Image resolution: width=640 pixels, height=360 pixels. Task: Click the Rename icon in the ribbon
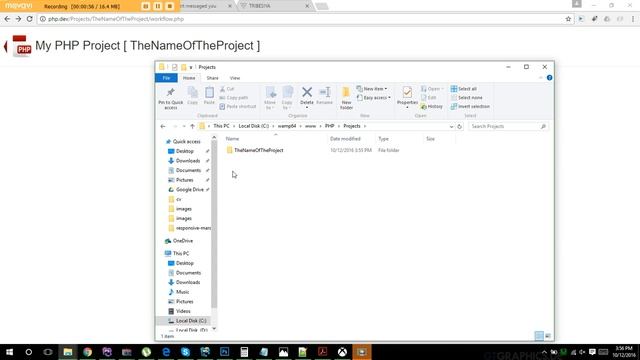[x=325, y=92]
